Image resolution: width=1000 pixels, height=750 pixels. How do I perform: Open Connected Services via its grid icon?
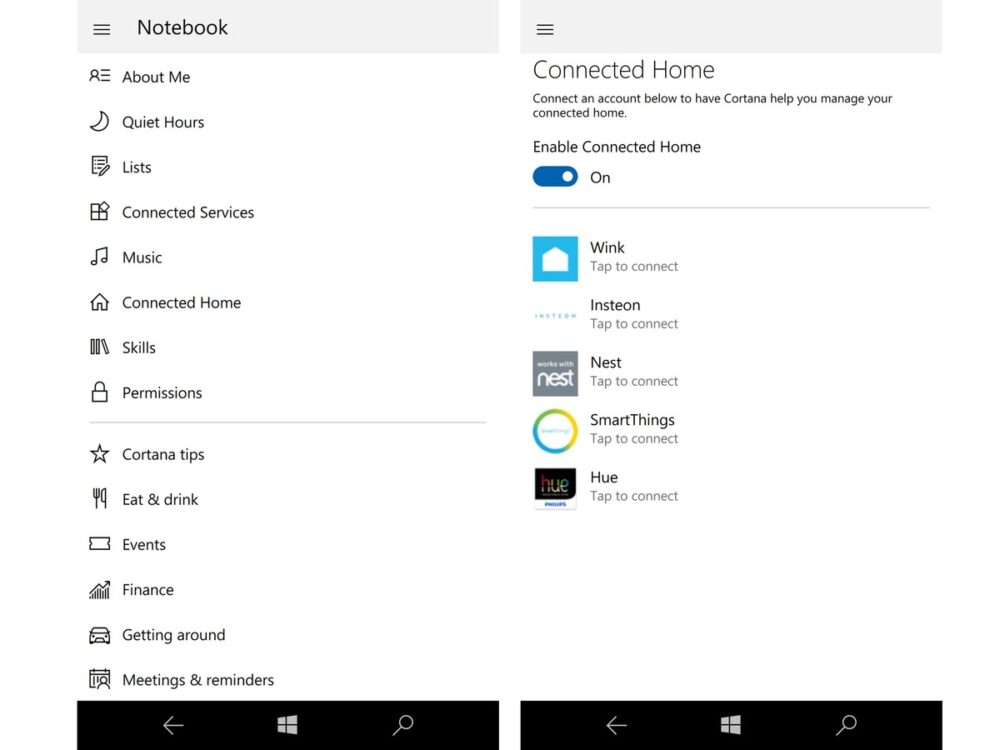[100, 212]
